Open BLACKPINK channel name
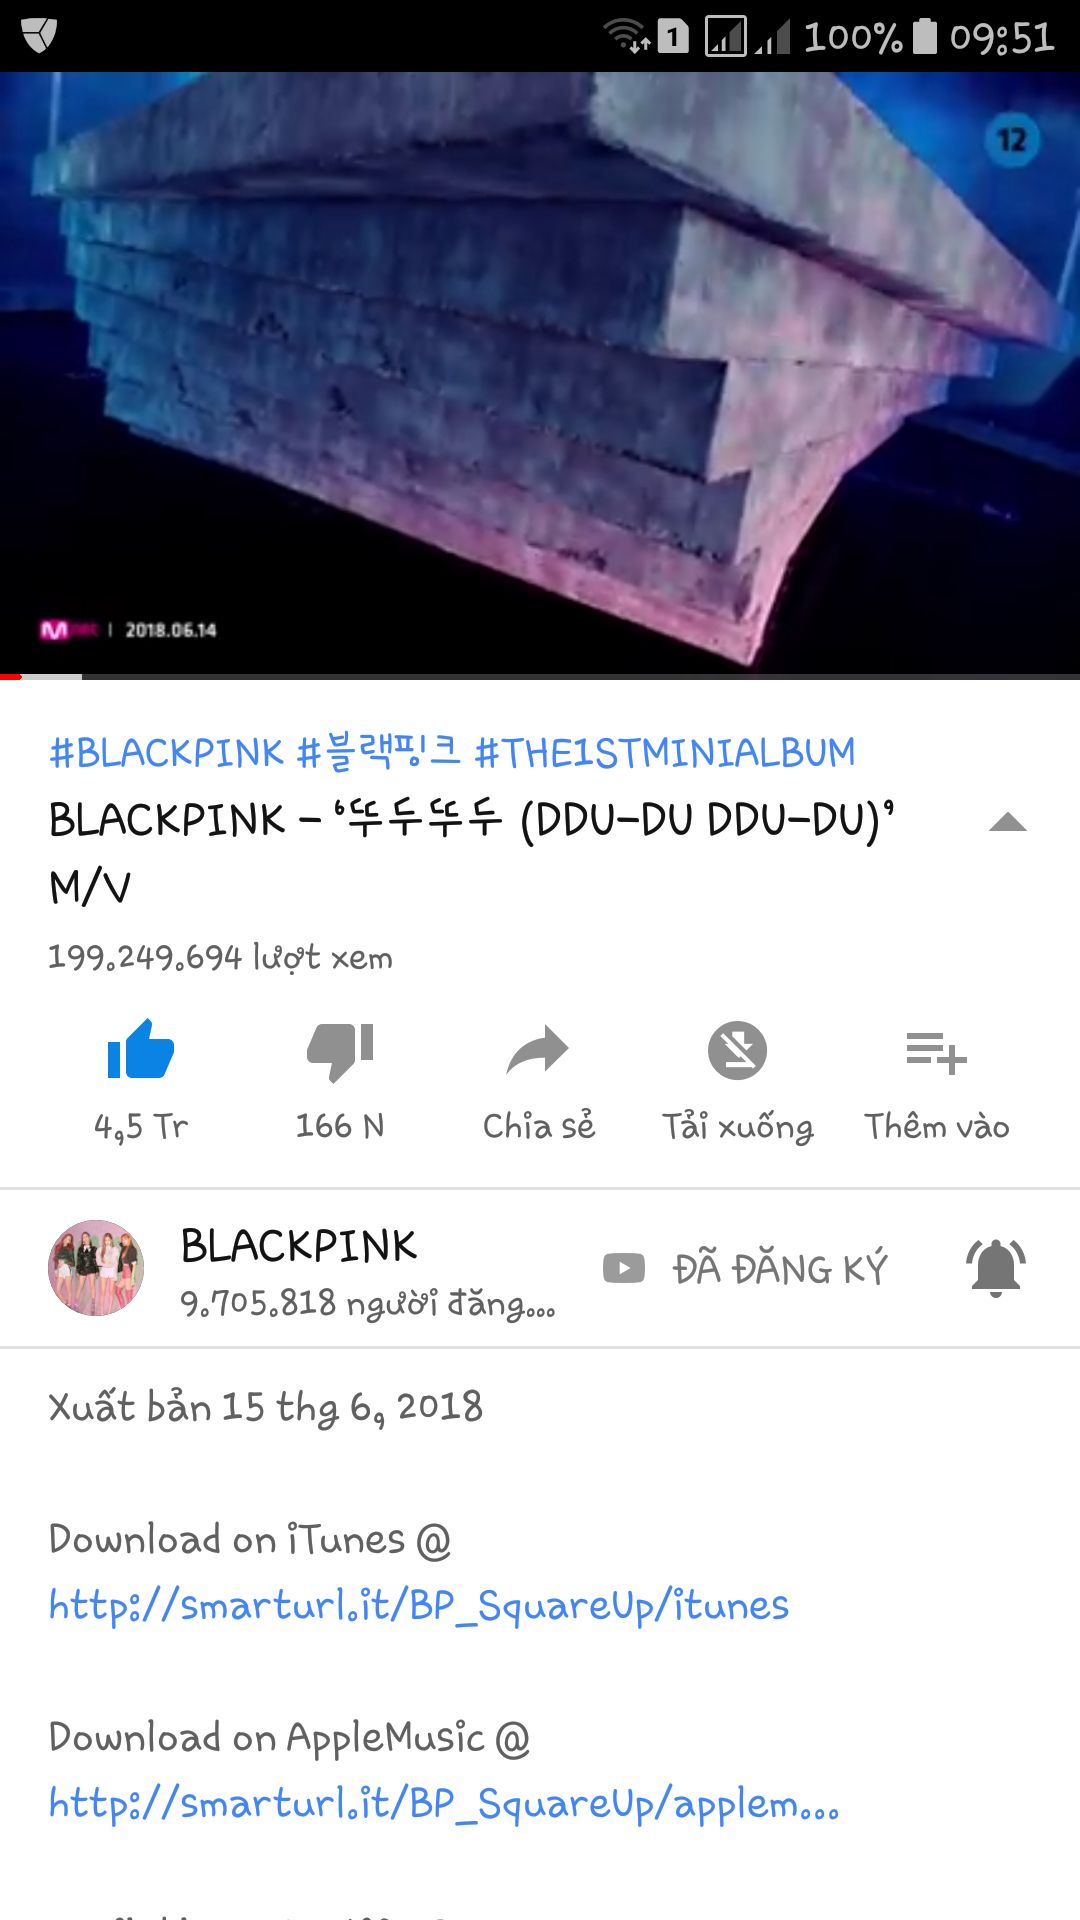This screenshot has height=1920, width=1080. pos(298,1246)
